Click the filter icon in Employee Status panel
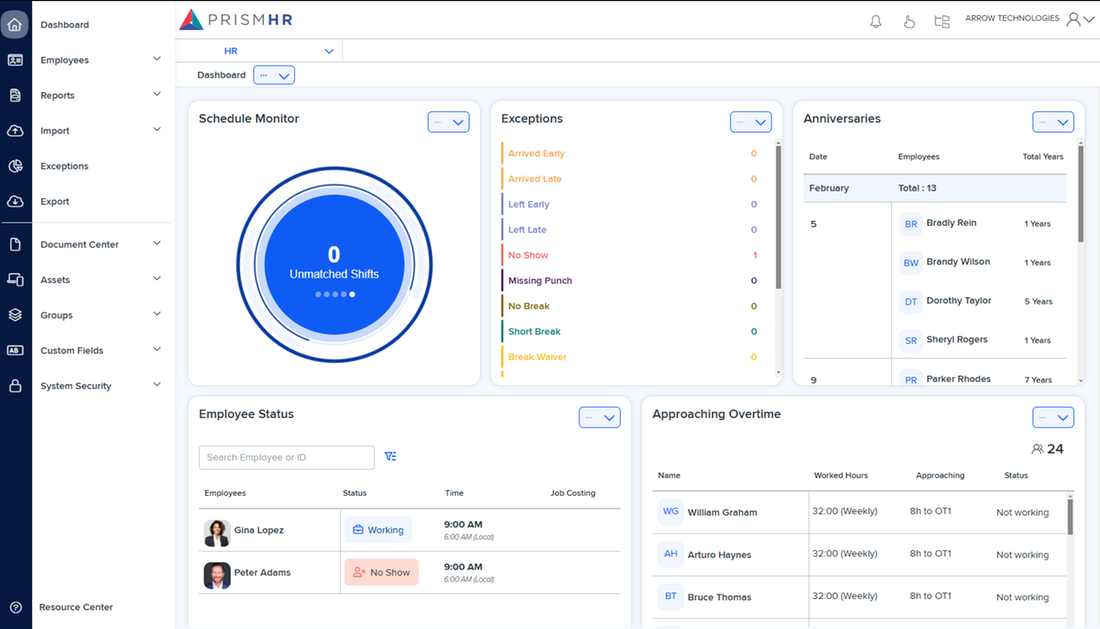The height and width of the screenshot is (629, 1100). click(x=390, y=456)
